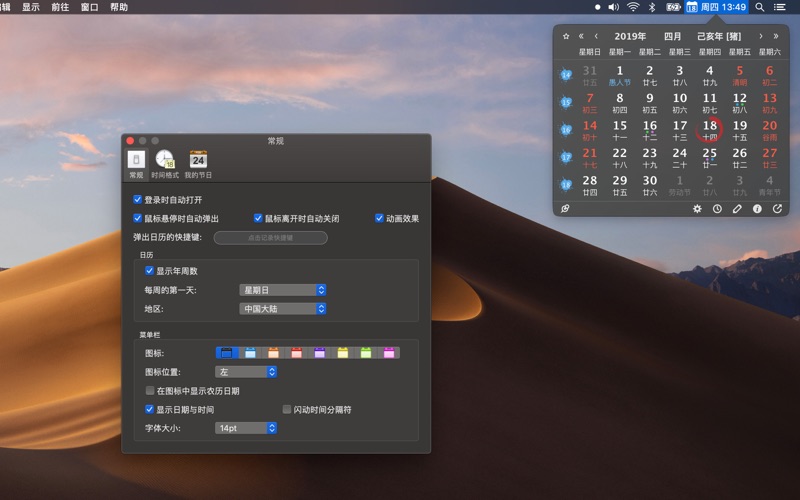The height and width of the screenshot is (500, 800).
Task: Click the Bluetooth icon in menu bar
Action: point(652,7)
